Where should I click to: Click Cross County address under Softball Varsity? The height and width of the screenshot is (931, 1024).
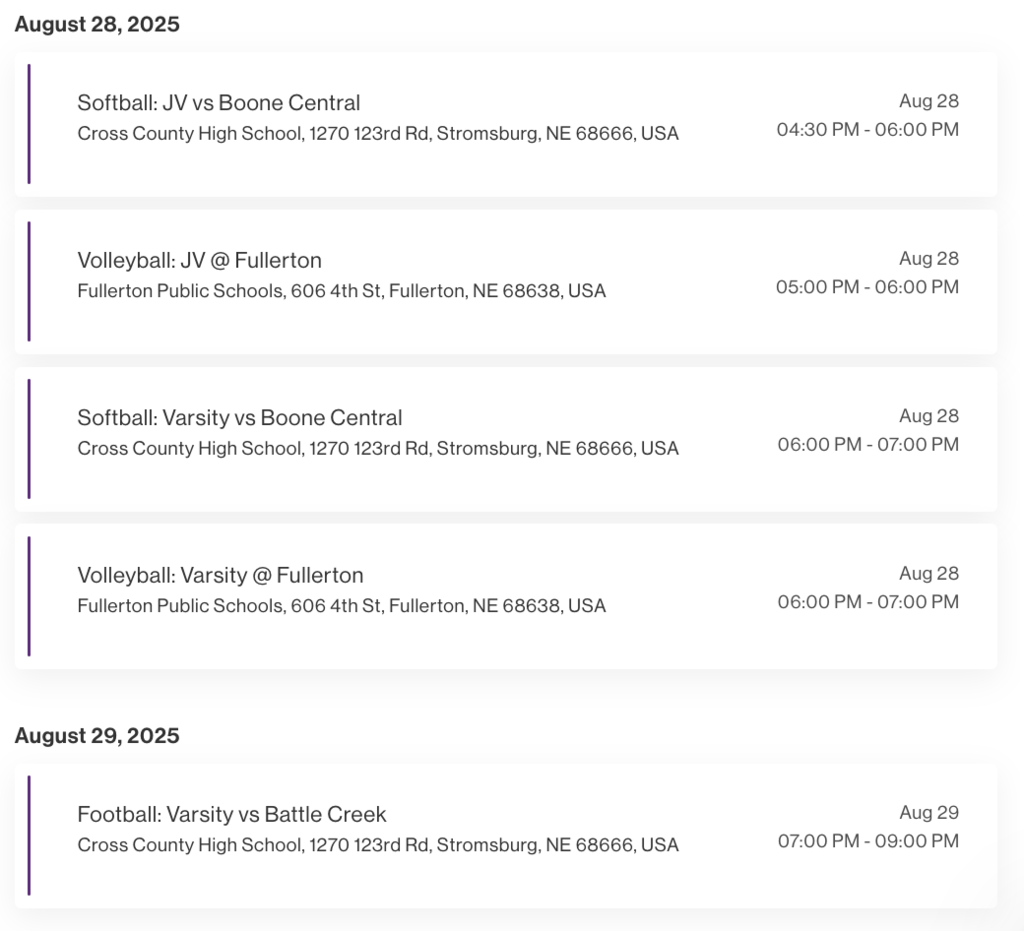pyautogui.click(x=378, y=449)
